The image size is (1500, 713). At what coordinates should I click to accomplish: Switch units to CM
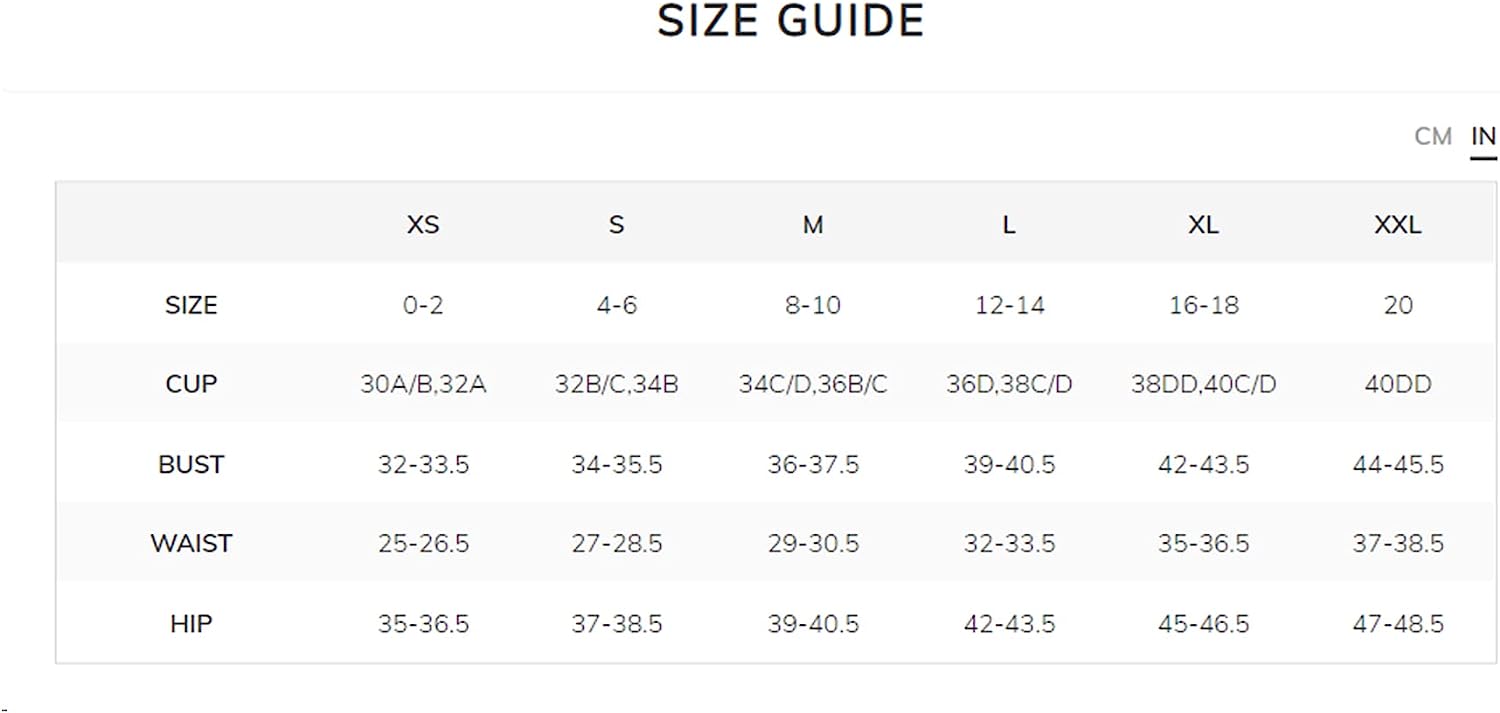pyautogui.click(x=1432, y=136)
